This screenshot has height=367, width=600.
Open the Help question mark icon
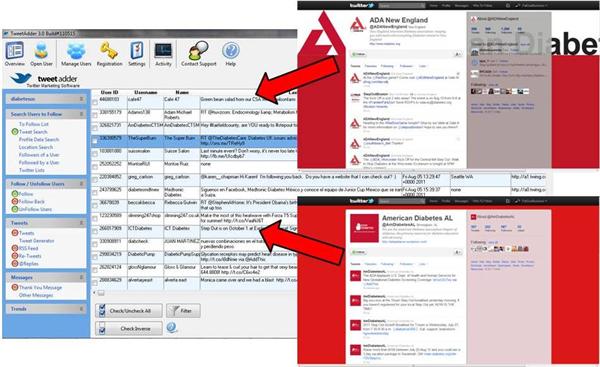click(x=230, y=54)
